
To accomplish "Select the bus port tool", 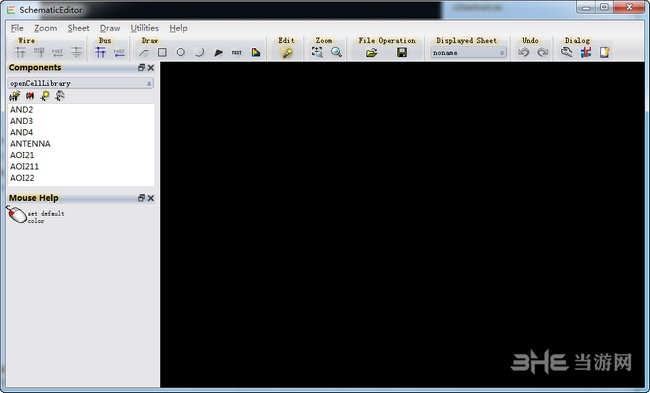I will [119, 52].
